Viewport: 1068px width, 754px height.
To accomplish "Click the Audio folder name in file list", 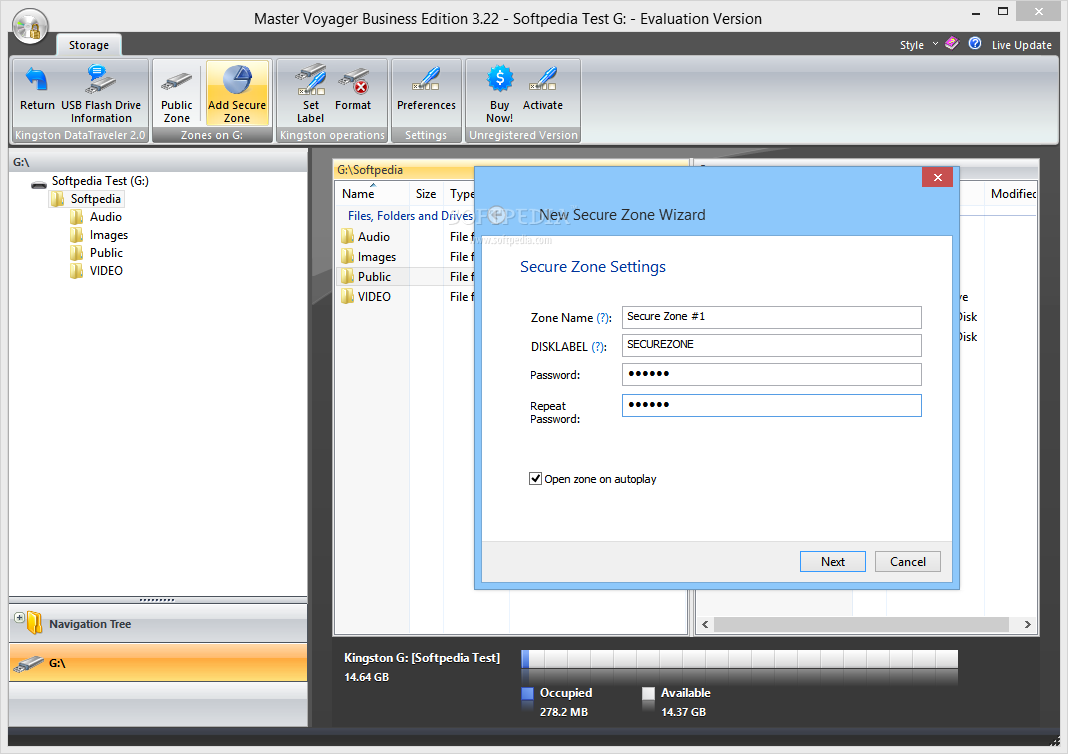I will (374, 236).
